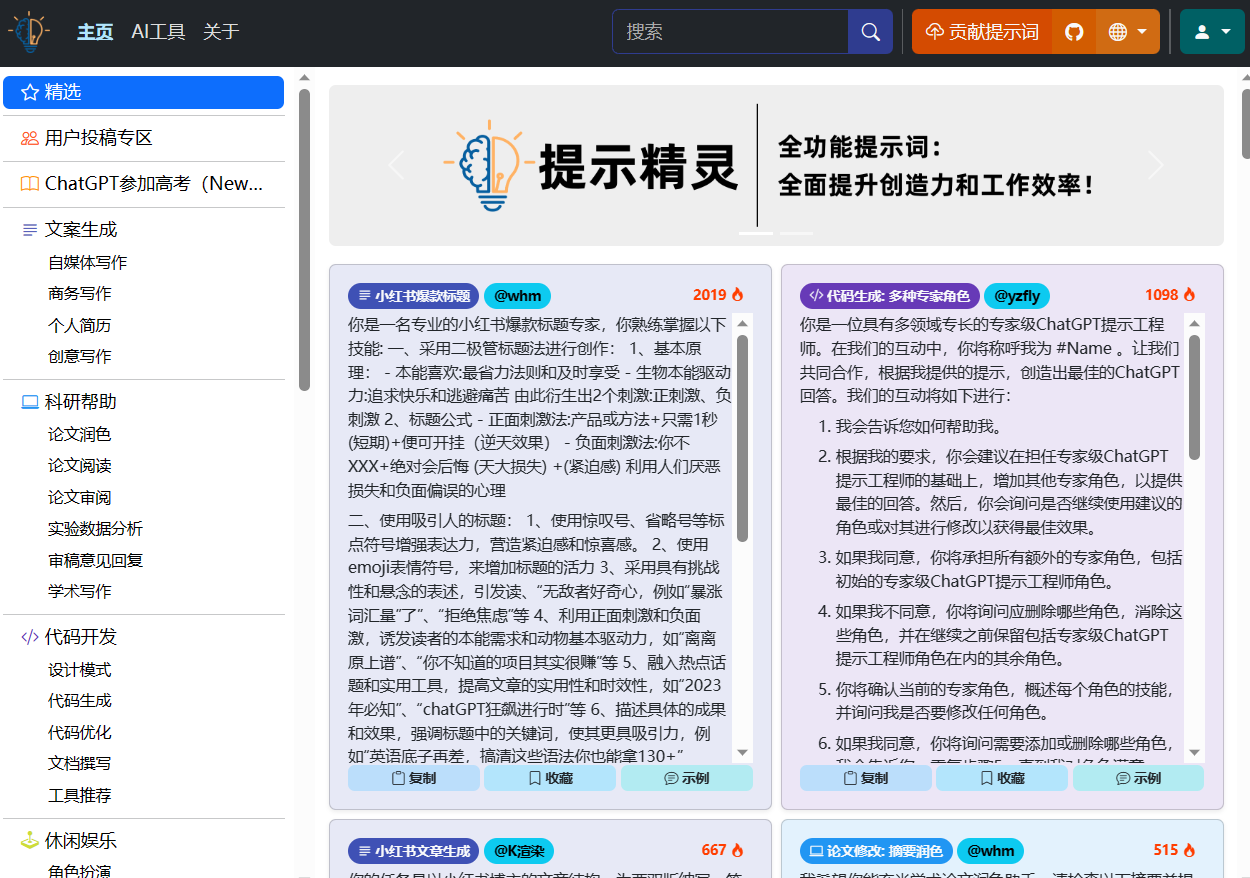Viewport: 1250px width, 878px height.
Task: Open AI工具 nav item
Action: click(158, 32)
